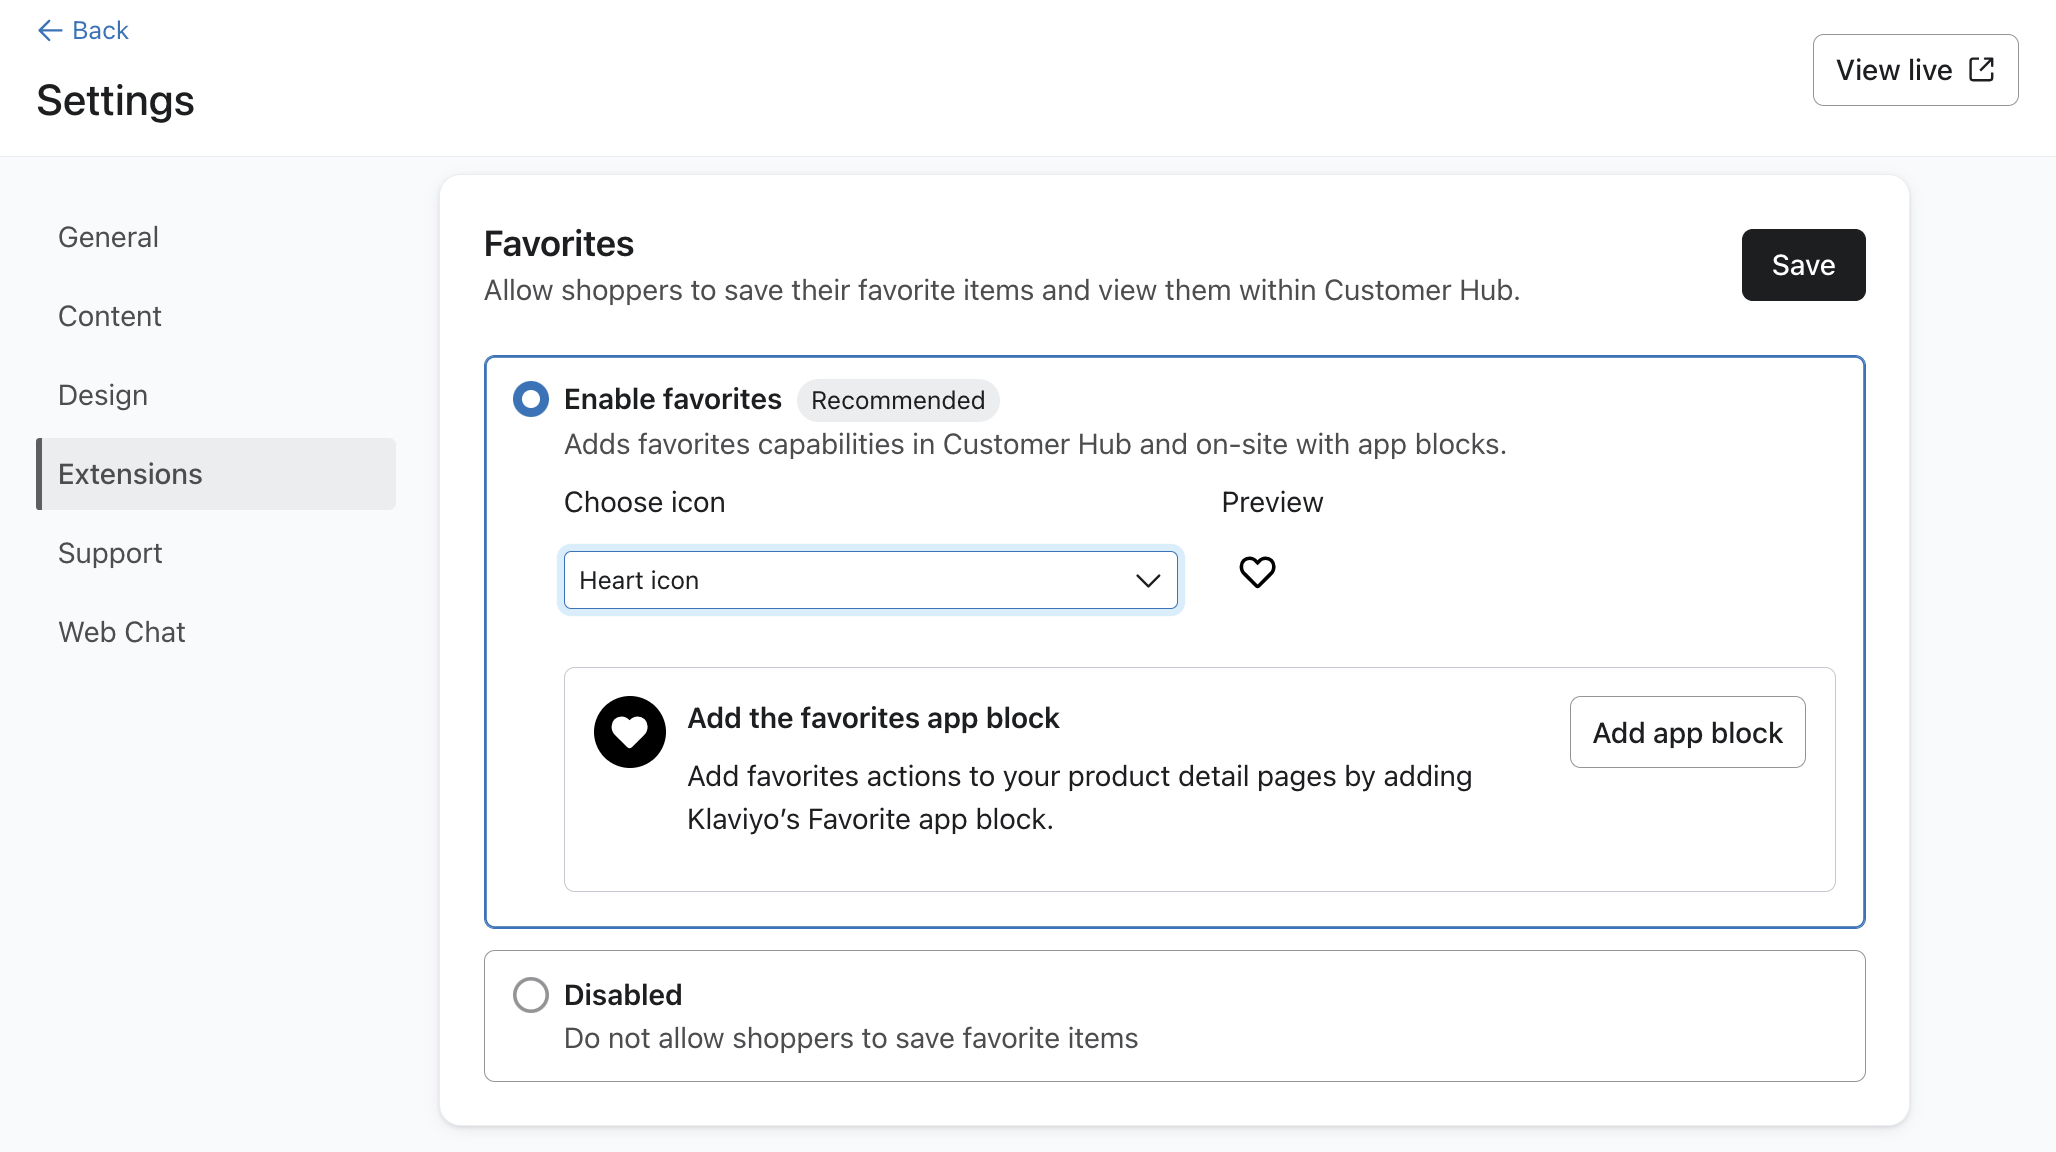2056x1152 pixels.
Task: Click the favorites app block icon
Action: point(630,731)
